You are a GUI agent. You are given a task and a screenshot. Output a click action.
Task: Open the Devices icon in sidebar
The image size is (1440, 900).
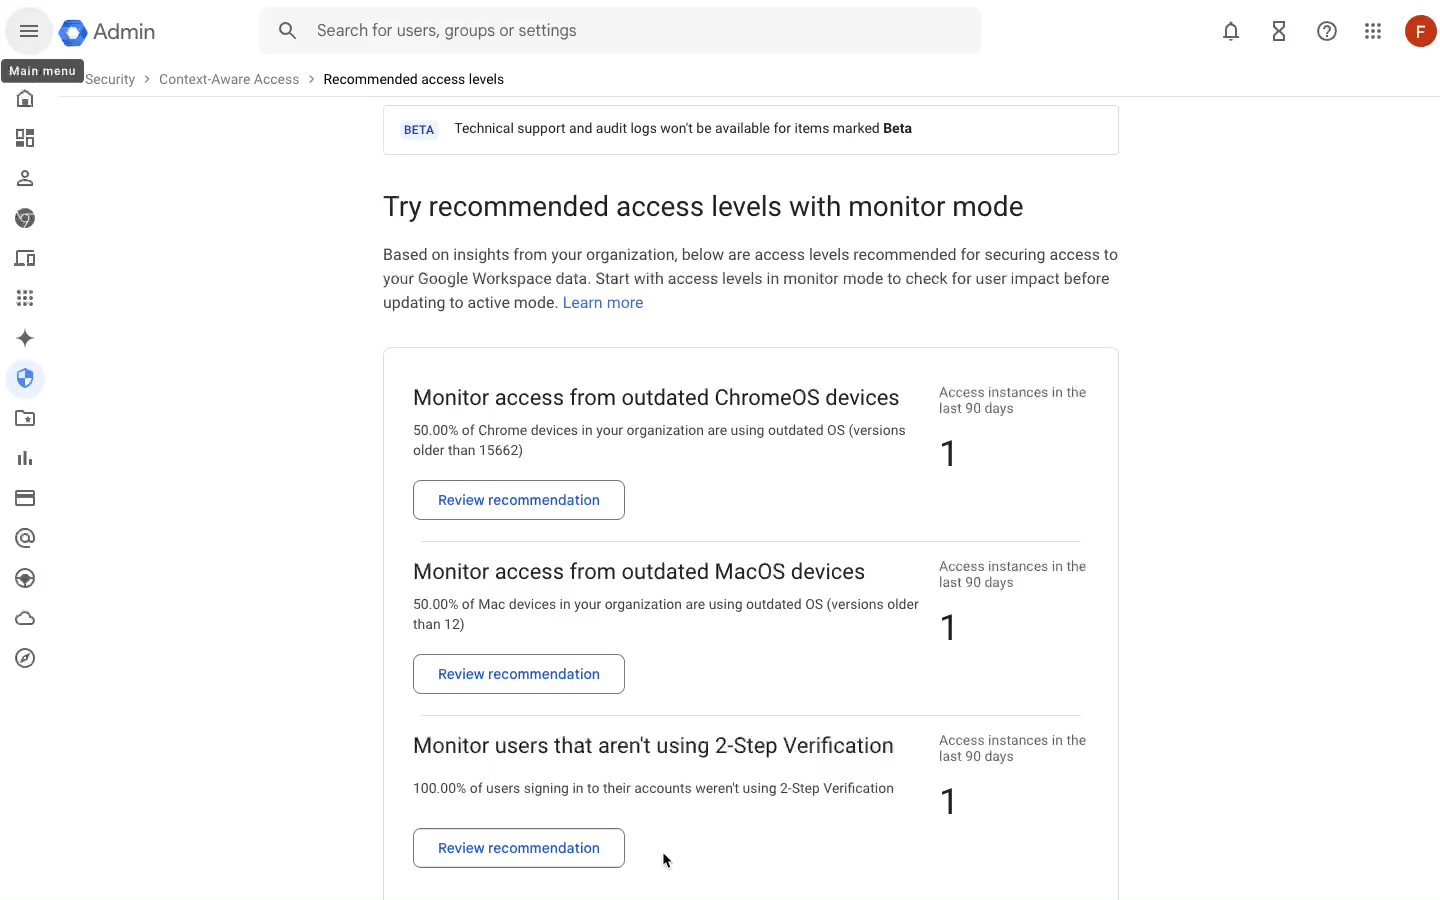pyautogui.click(x=25, y=258)
